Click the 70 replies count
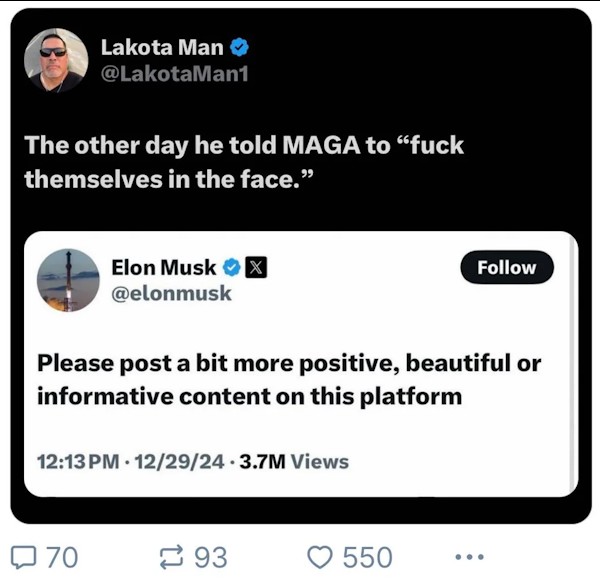 pyautogui.click(x=62, y=556)
